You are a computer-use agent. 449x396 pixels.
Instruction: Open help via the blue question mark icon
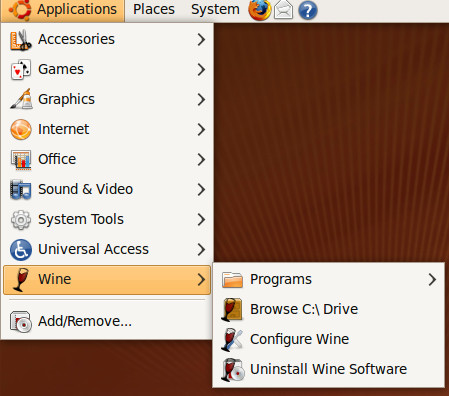308,11
